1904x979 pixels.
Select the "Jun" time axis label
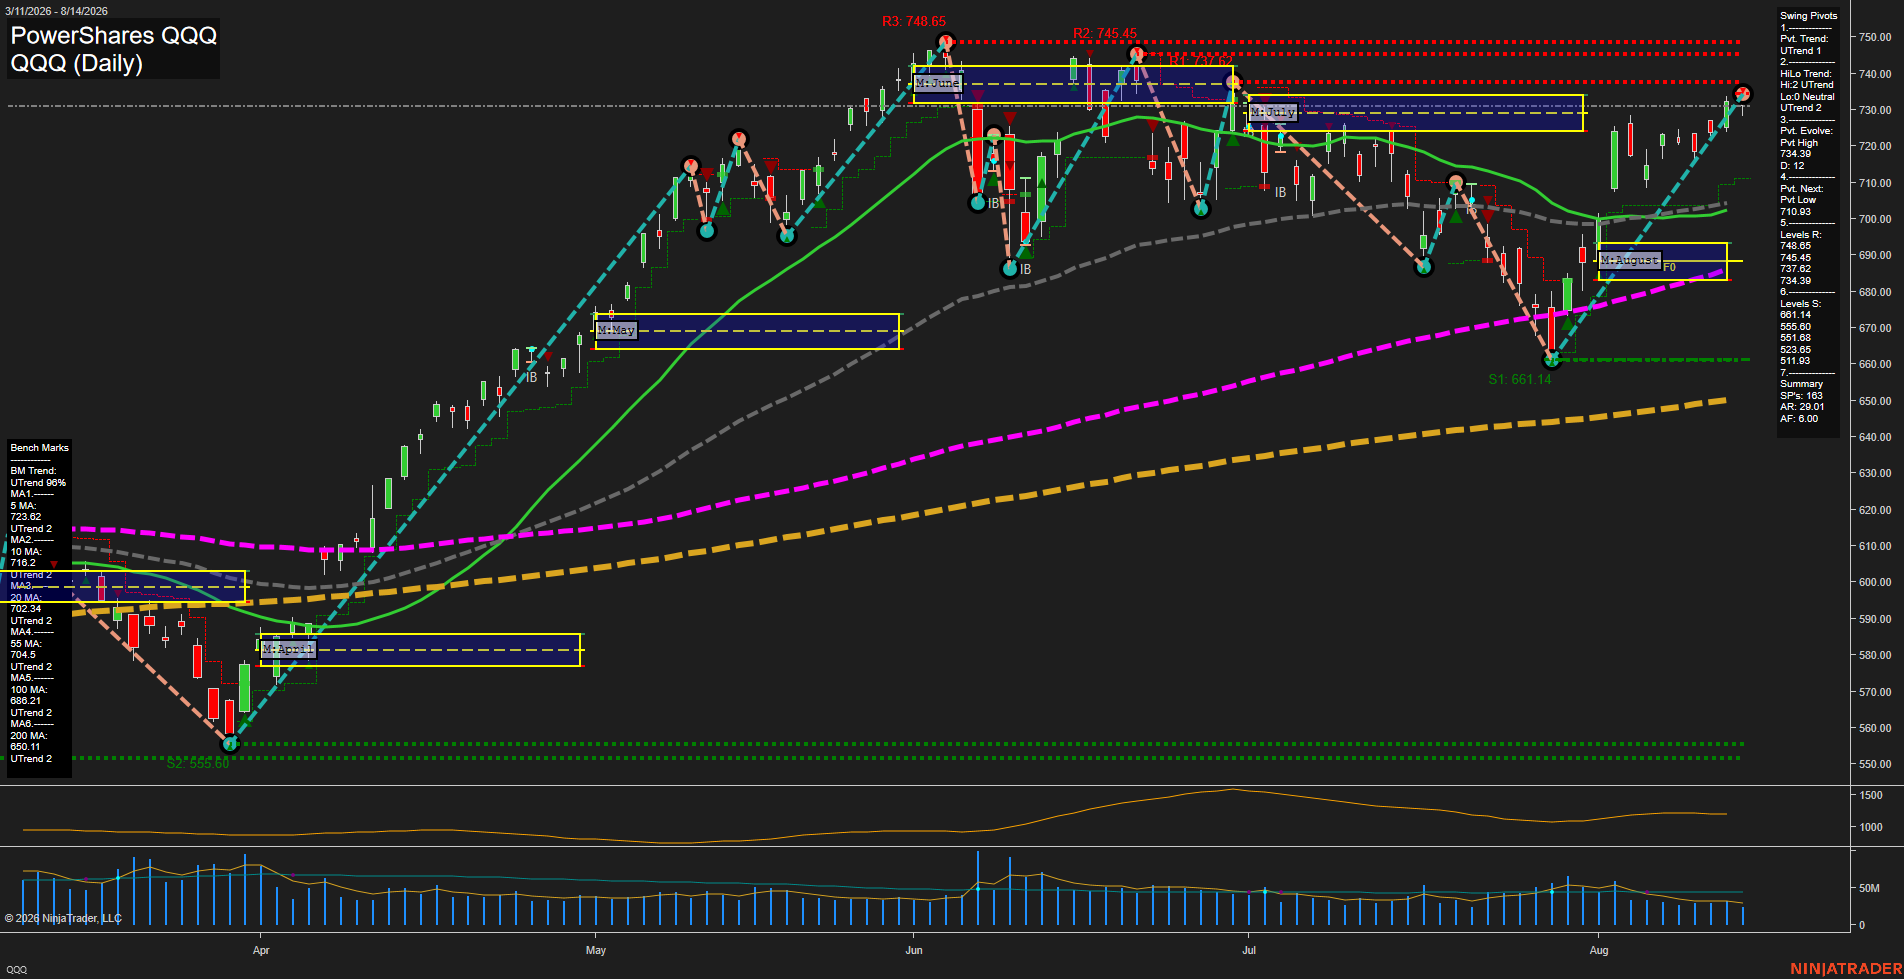pos(914,950)
